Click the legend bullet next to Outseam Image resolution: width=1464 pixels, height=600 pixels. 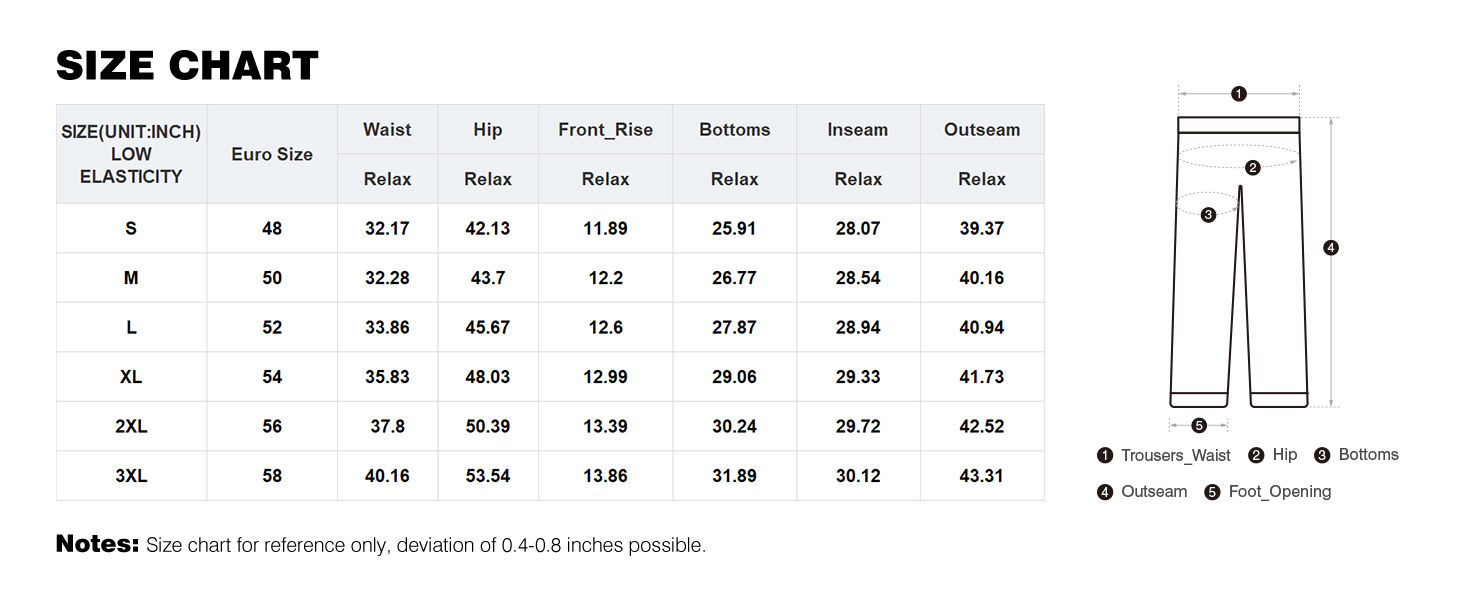point(1105,492)
